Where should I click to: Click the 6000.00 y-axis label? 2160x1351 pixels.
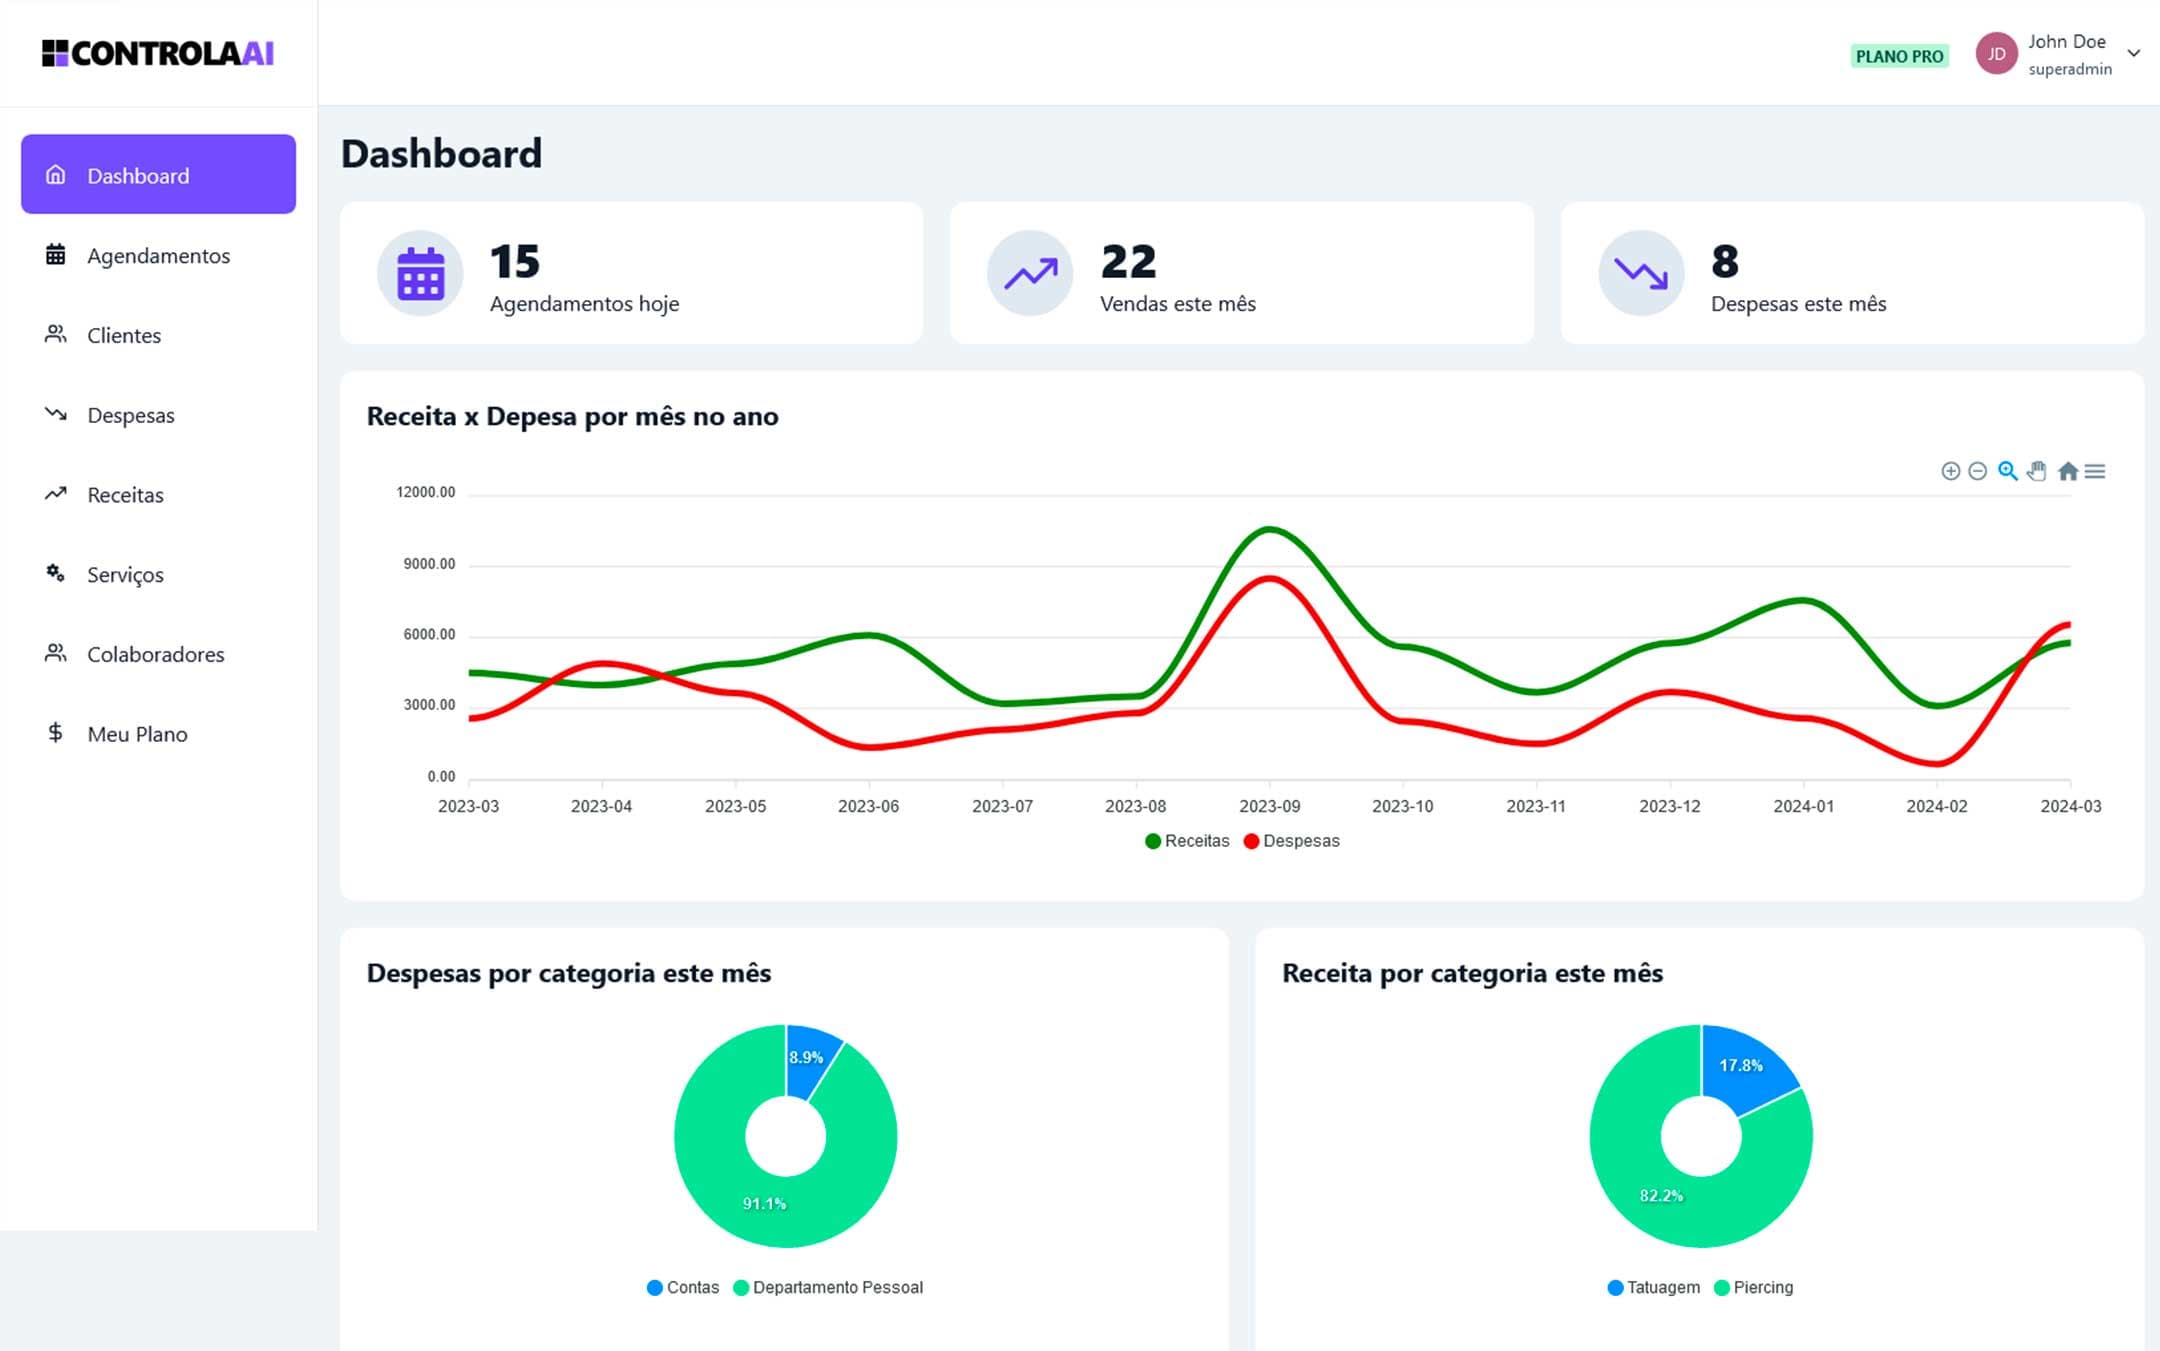coord(429,634)
